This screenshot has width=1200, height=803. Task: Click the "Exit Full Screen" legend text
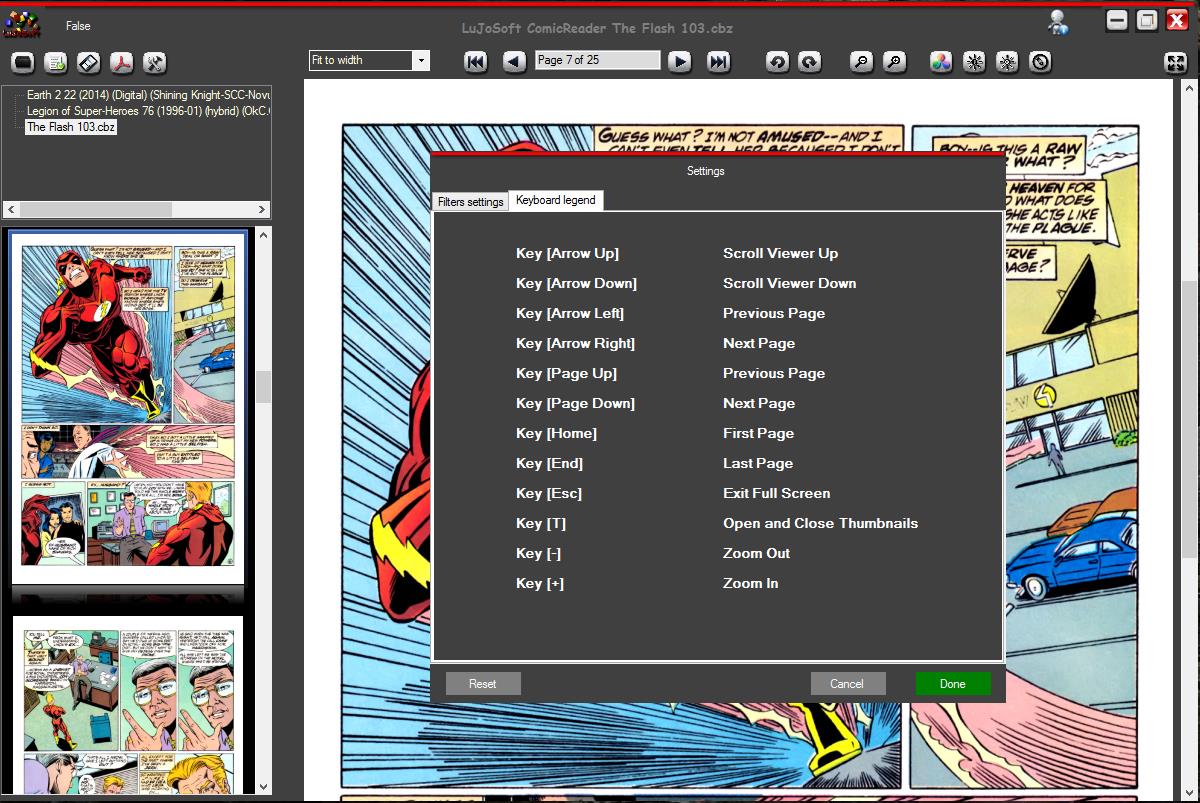(x=777, y=493)
